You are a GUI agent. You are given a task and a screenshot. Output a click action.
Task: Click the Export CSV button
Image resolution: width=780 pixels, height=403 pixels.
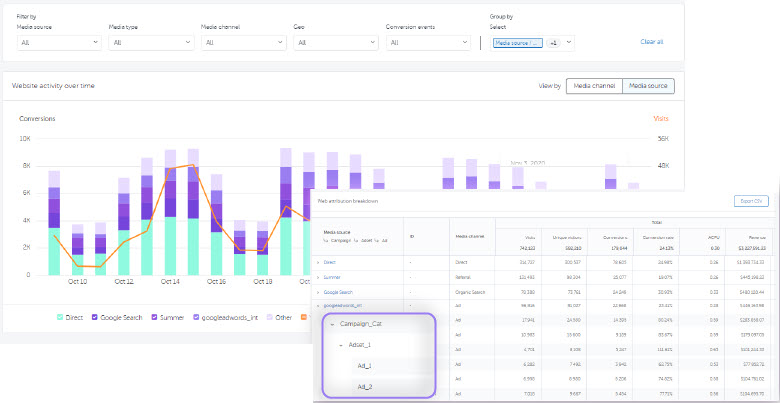[751, 201]
